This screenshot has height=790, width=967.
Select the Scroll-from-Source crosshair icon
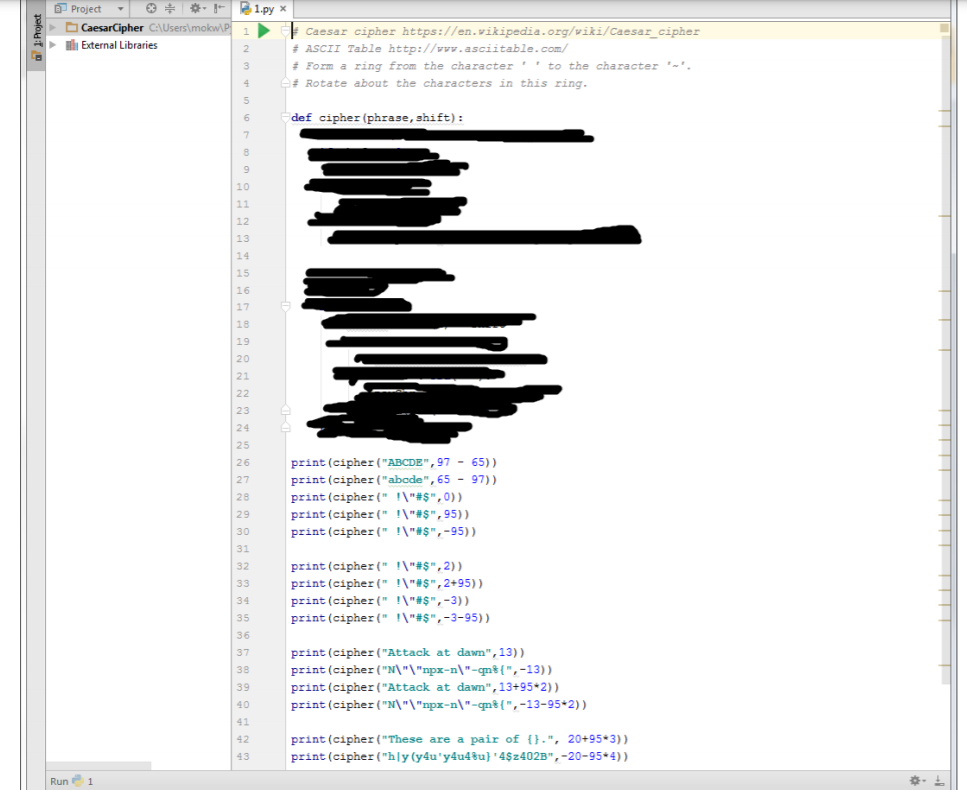coord(151,8)
